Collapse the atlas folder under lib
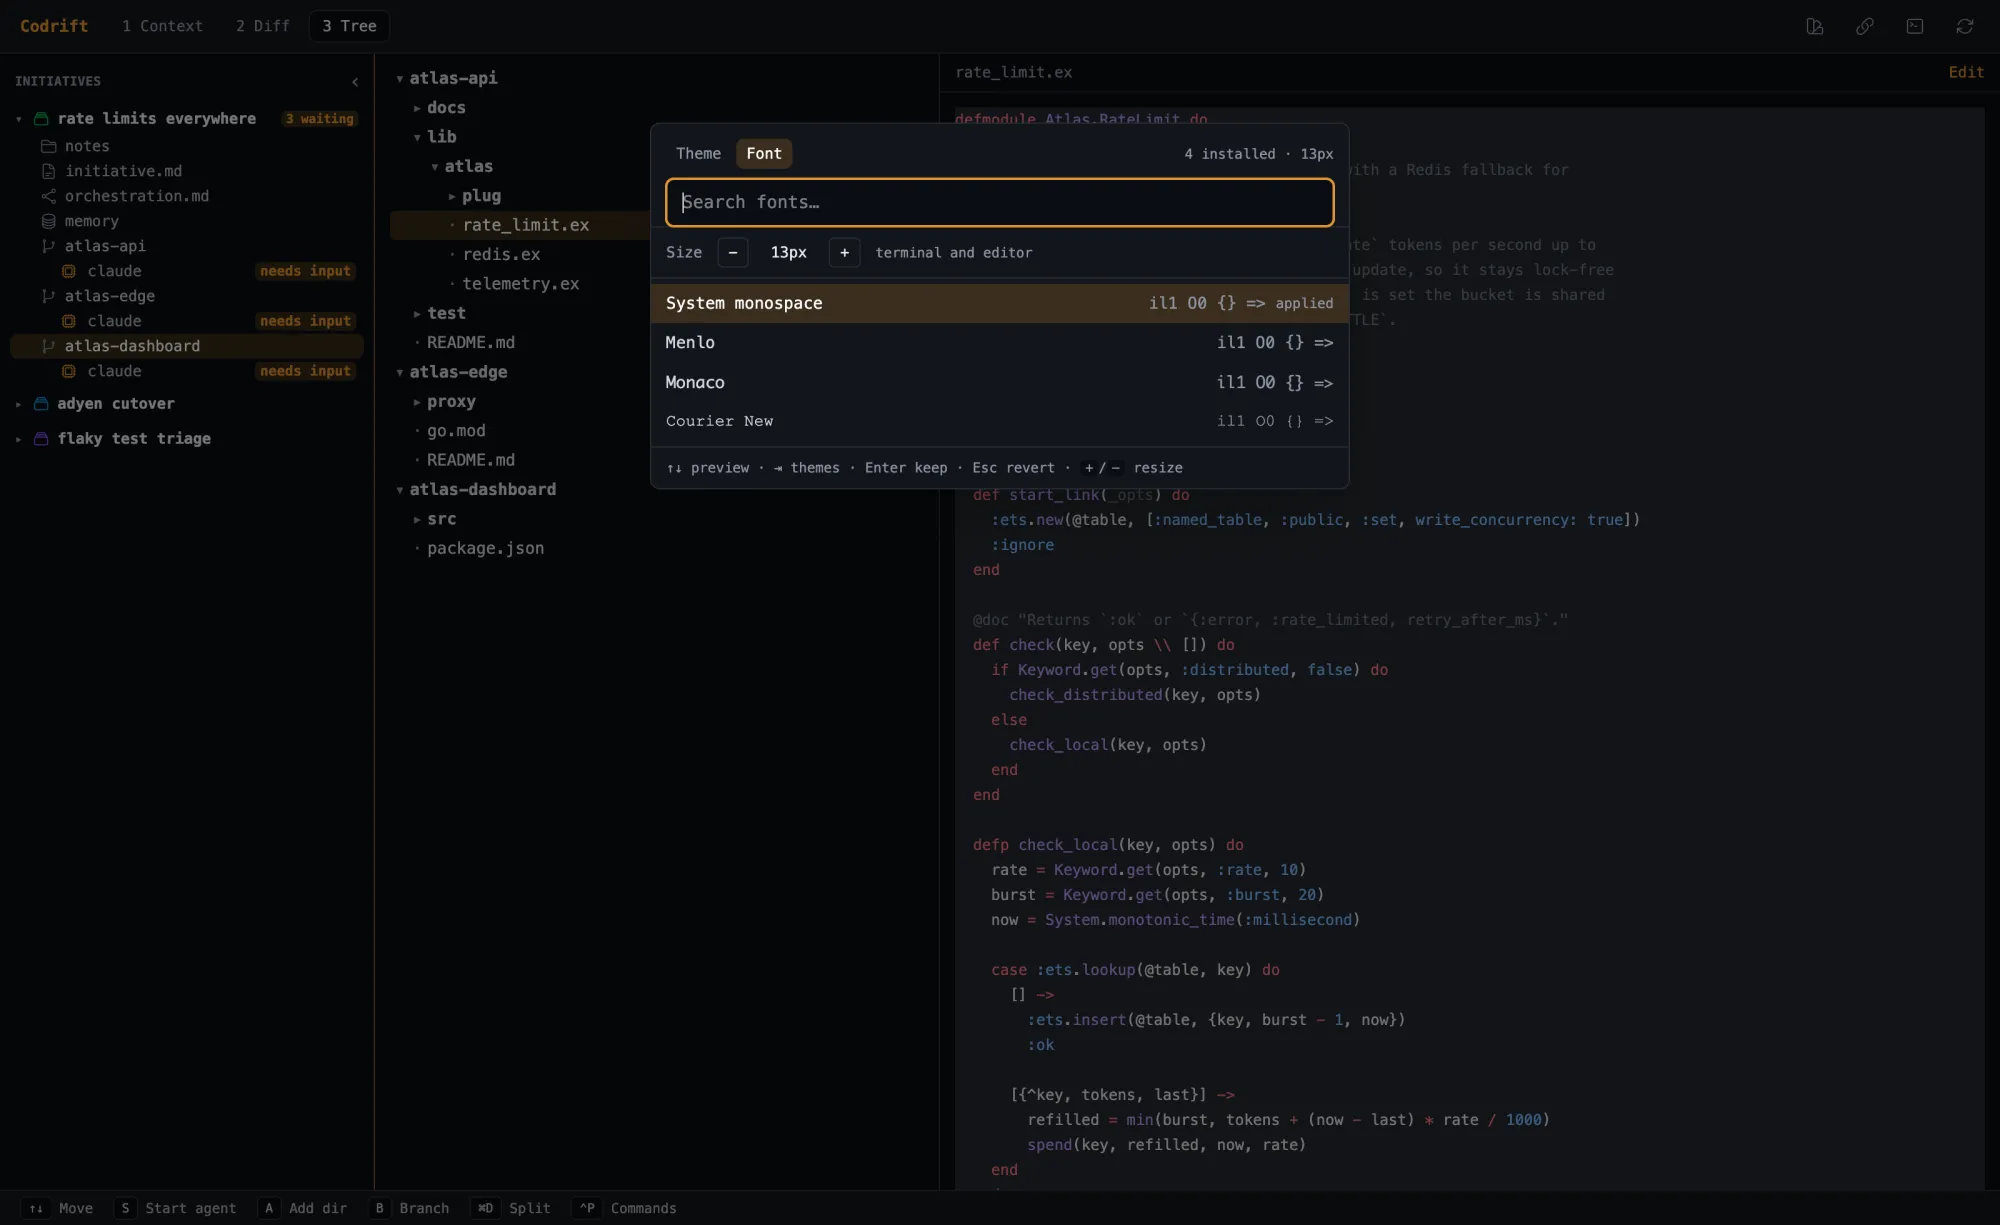 435,167
